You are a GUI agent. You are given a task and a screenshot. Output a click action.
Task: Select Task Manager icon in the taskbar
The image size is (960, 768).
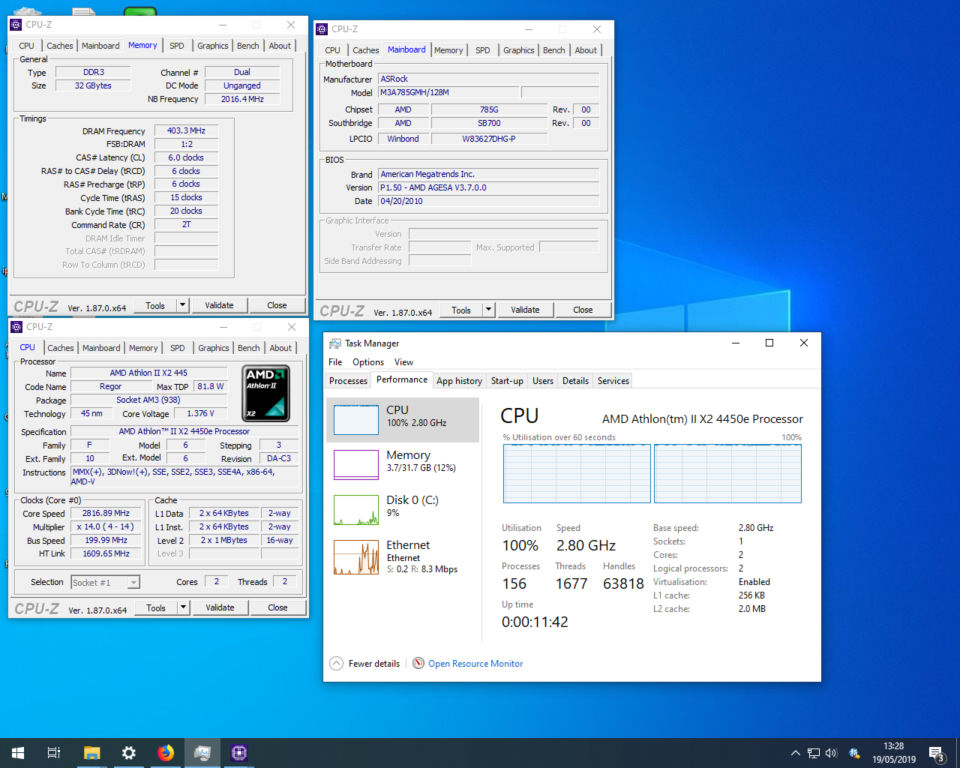(202, 753)
